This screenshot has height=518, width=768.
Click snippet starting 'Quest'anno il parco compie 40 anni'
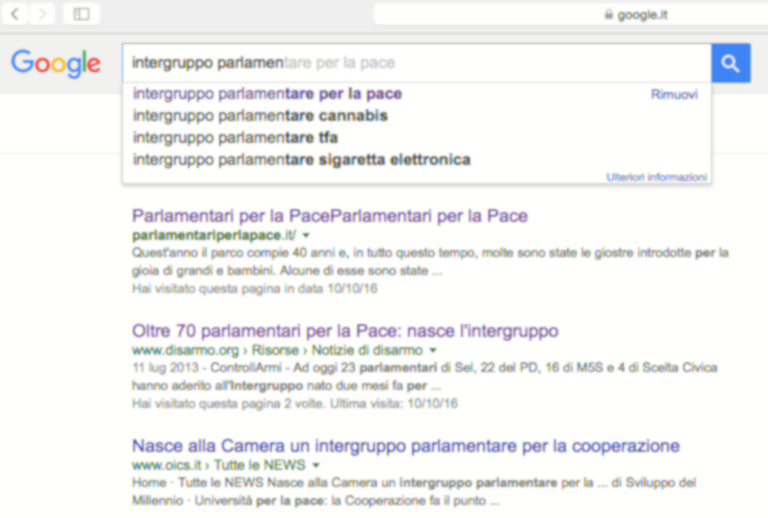[x=430, y=261]
